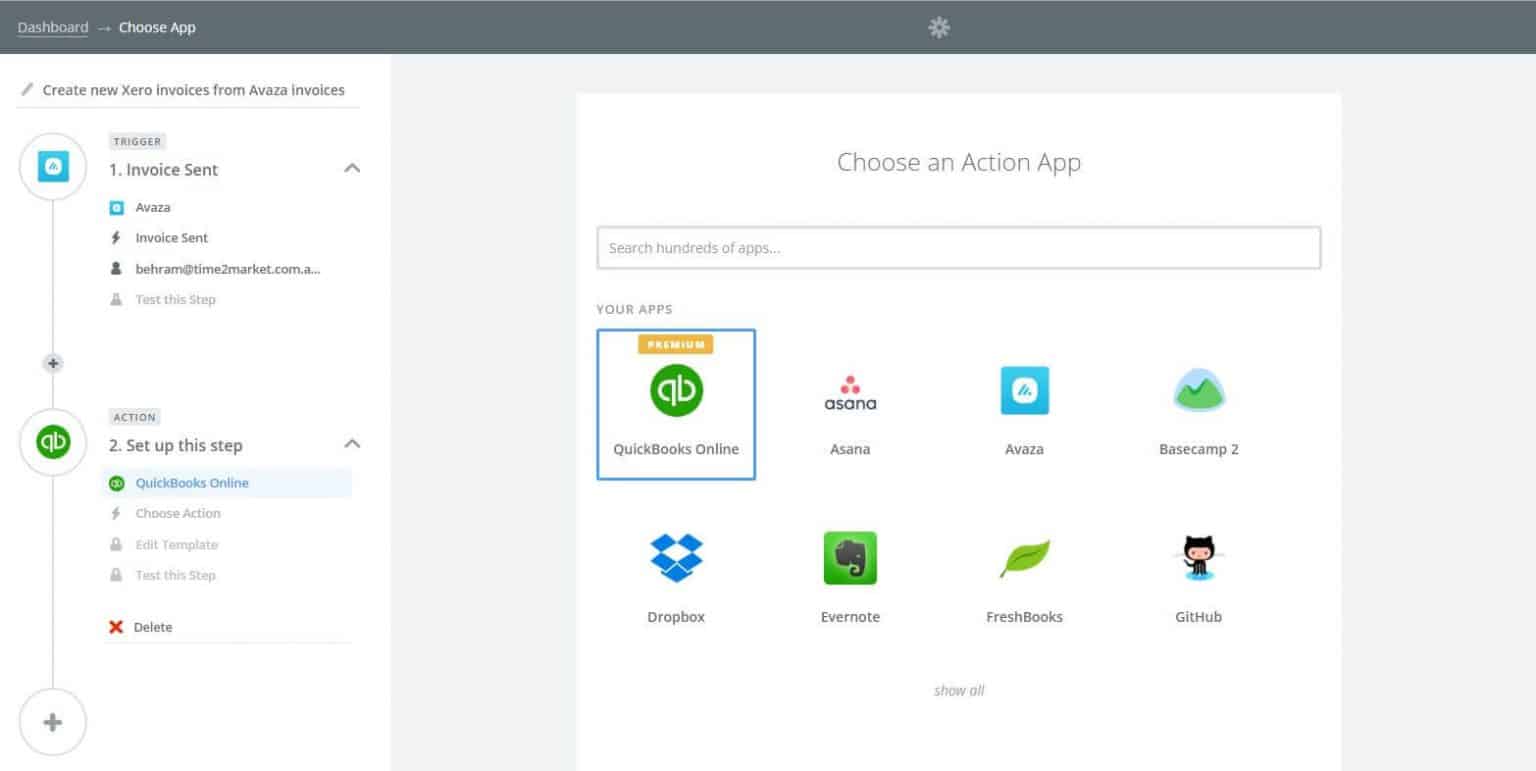Click the search hundreds of apps field
The image size is (1536, 771).
[958, 247]
